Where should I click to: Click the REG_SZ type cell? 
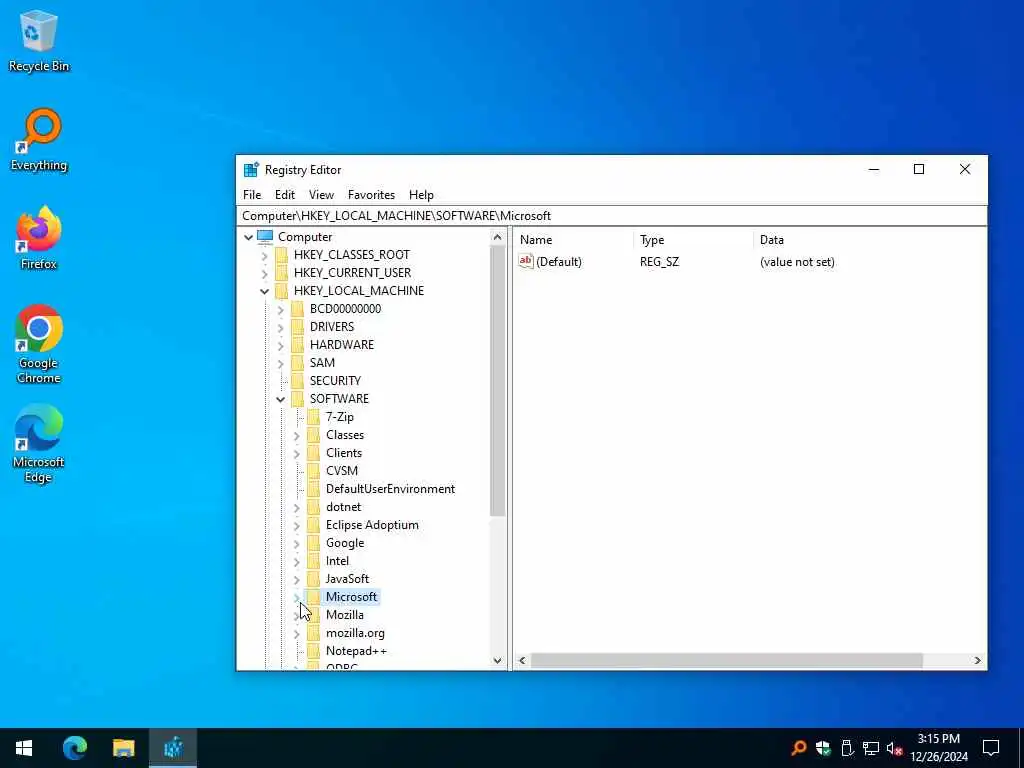click(x=659, y=262)
